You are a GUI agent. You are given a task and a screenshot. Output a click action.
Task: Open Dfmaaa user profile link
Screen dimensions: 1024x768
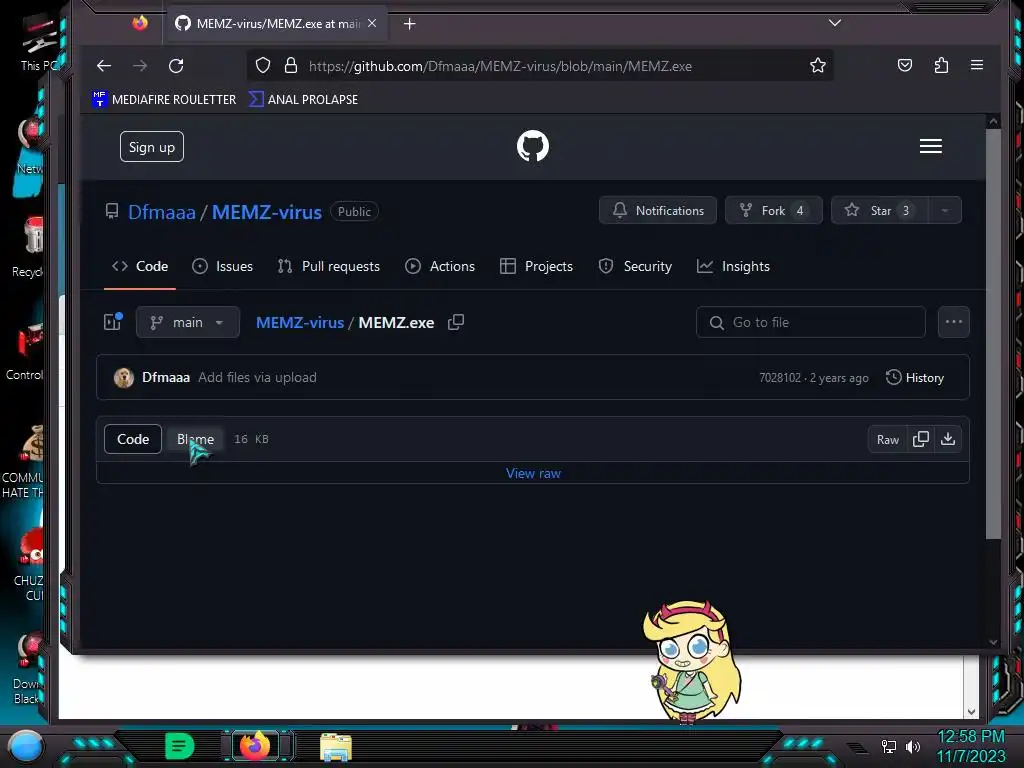(x=161, y=212)
